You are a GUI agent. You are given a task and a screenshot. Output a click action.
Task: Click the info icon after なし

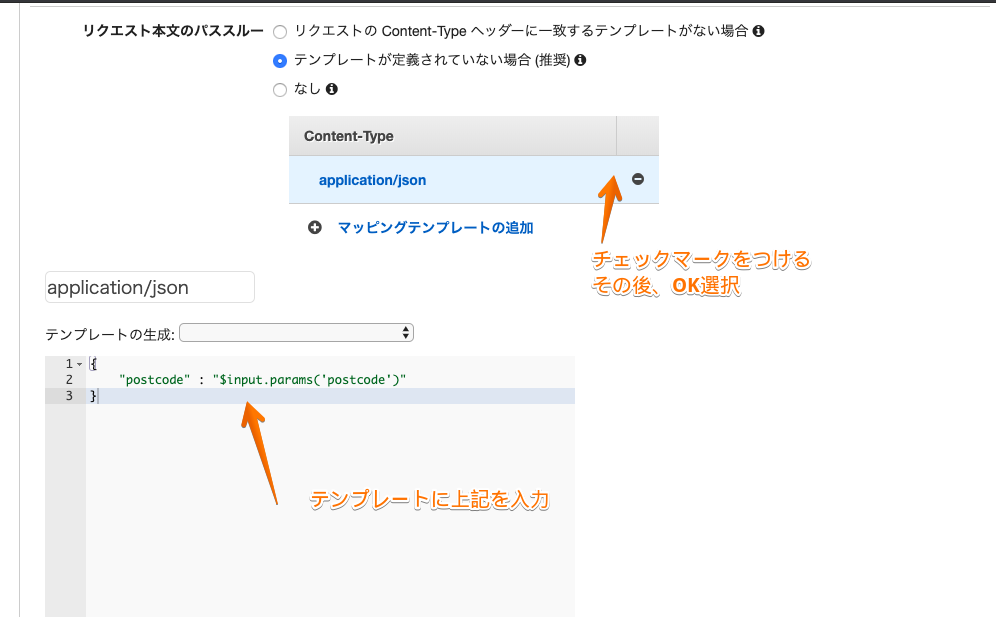330,90
